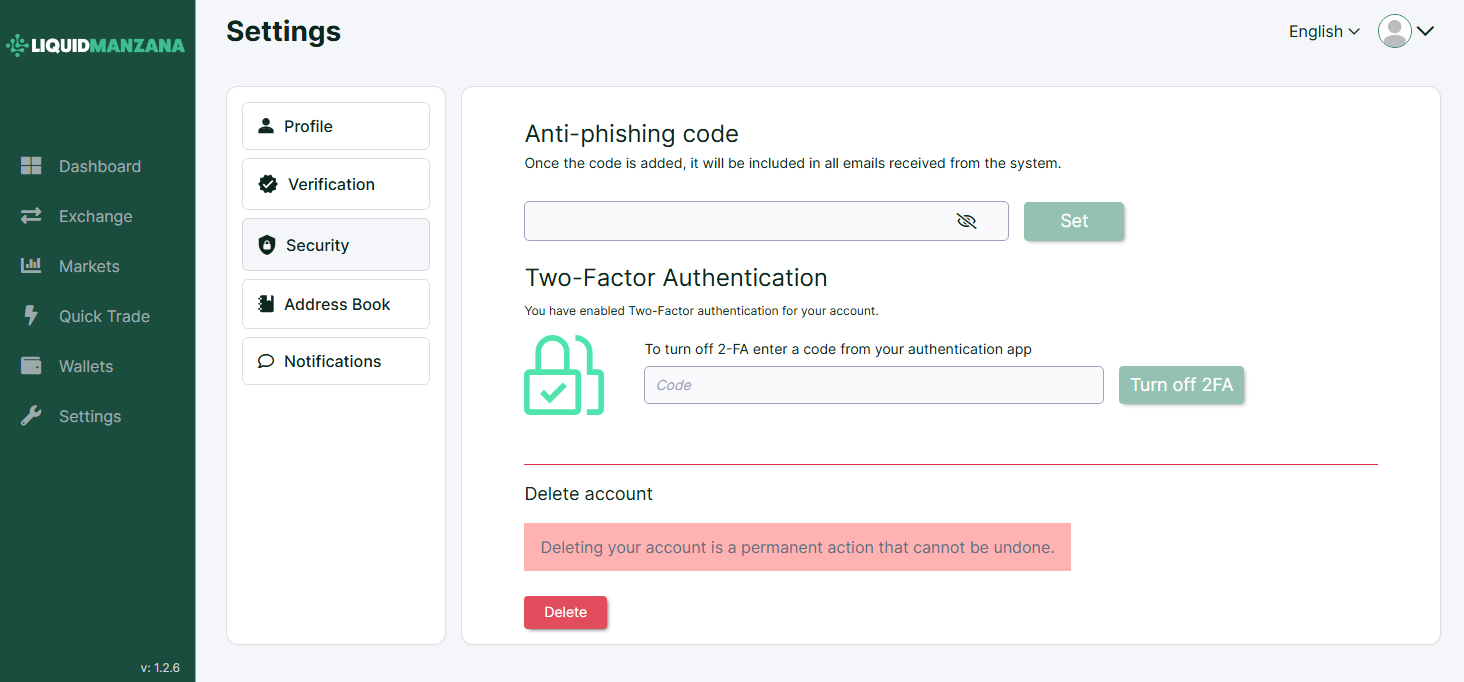Toggle anti-phishing code visibility eye

click(x=966, y=221)
